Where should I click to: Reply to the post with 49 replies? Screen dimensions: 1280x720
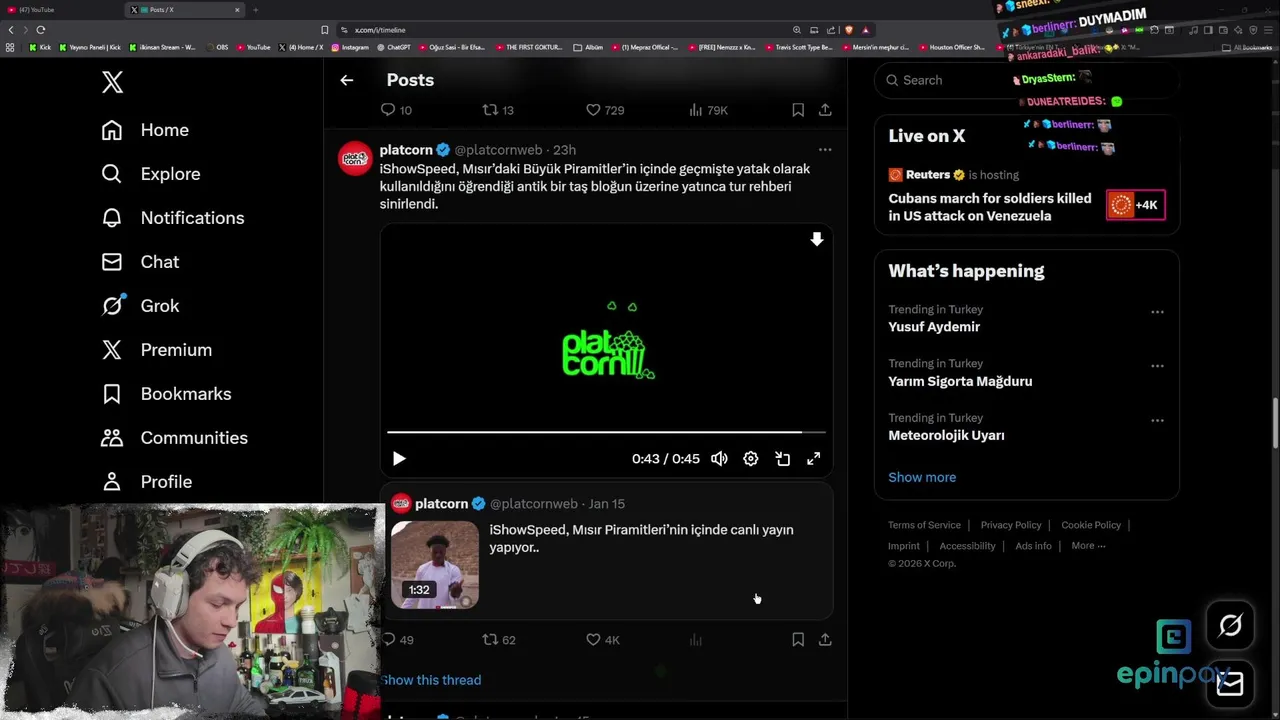click(397, 640)
